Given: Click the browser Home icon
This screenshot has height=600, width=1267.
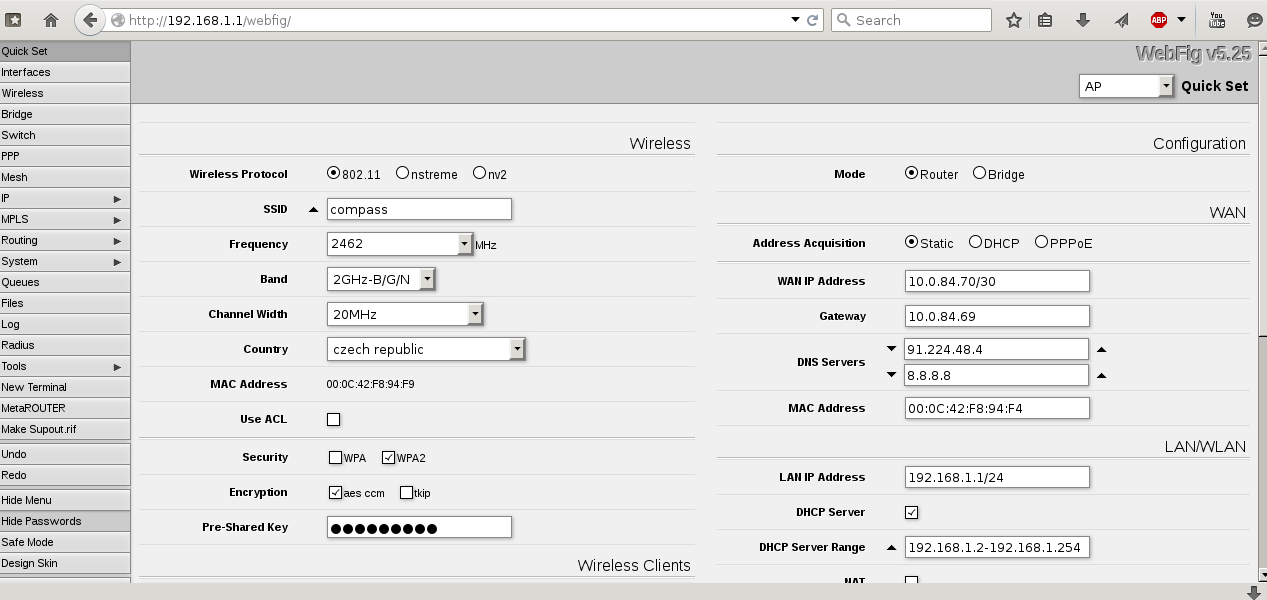Looking at the screenshot, I should click(x=51, y=20).
